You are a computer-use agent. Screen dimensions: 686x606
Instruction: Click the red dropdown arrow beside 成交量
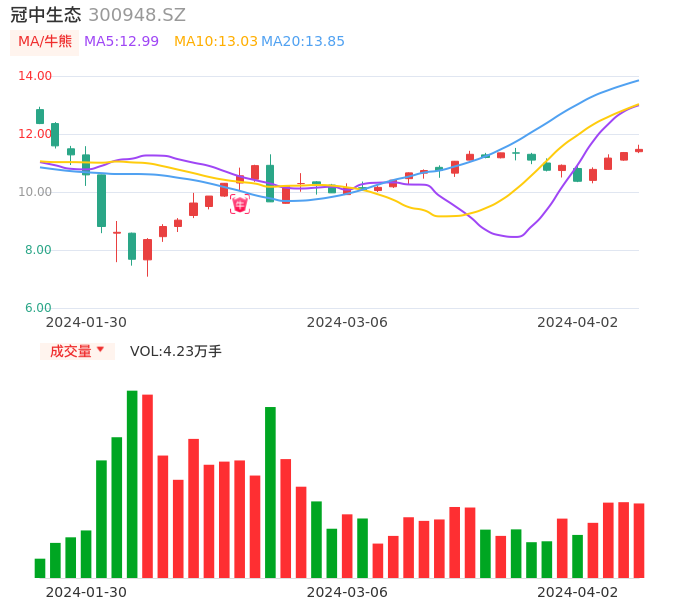[100, 350]
